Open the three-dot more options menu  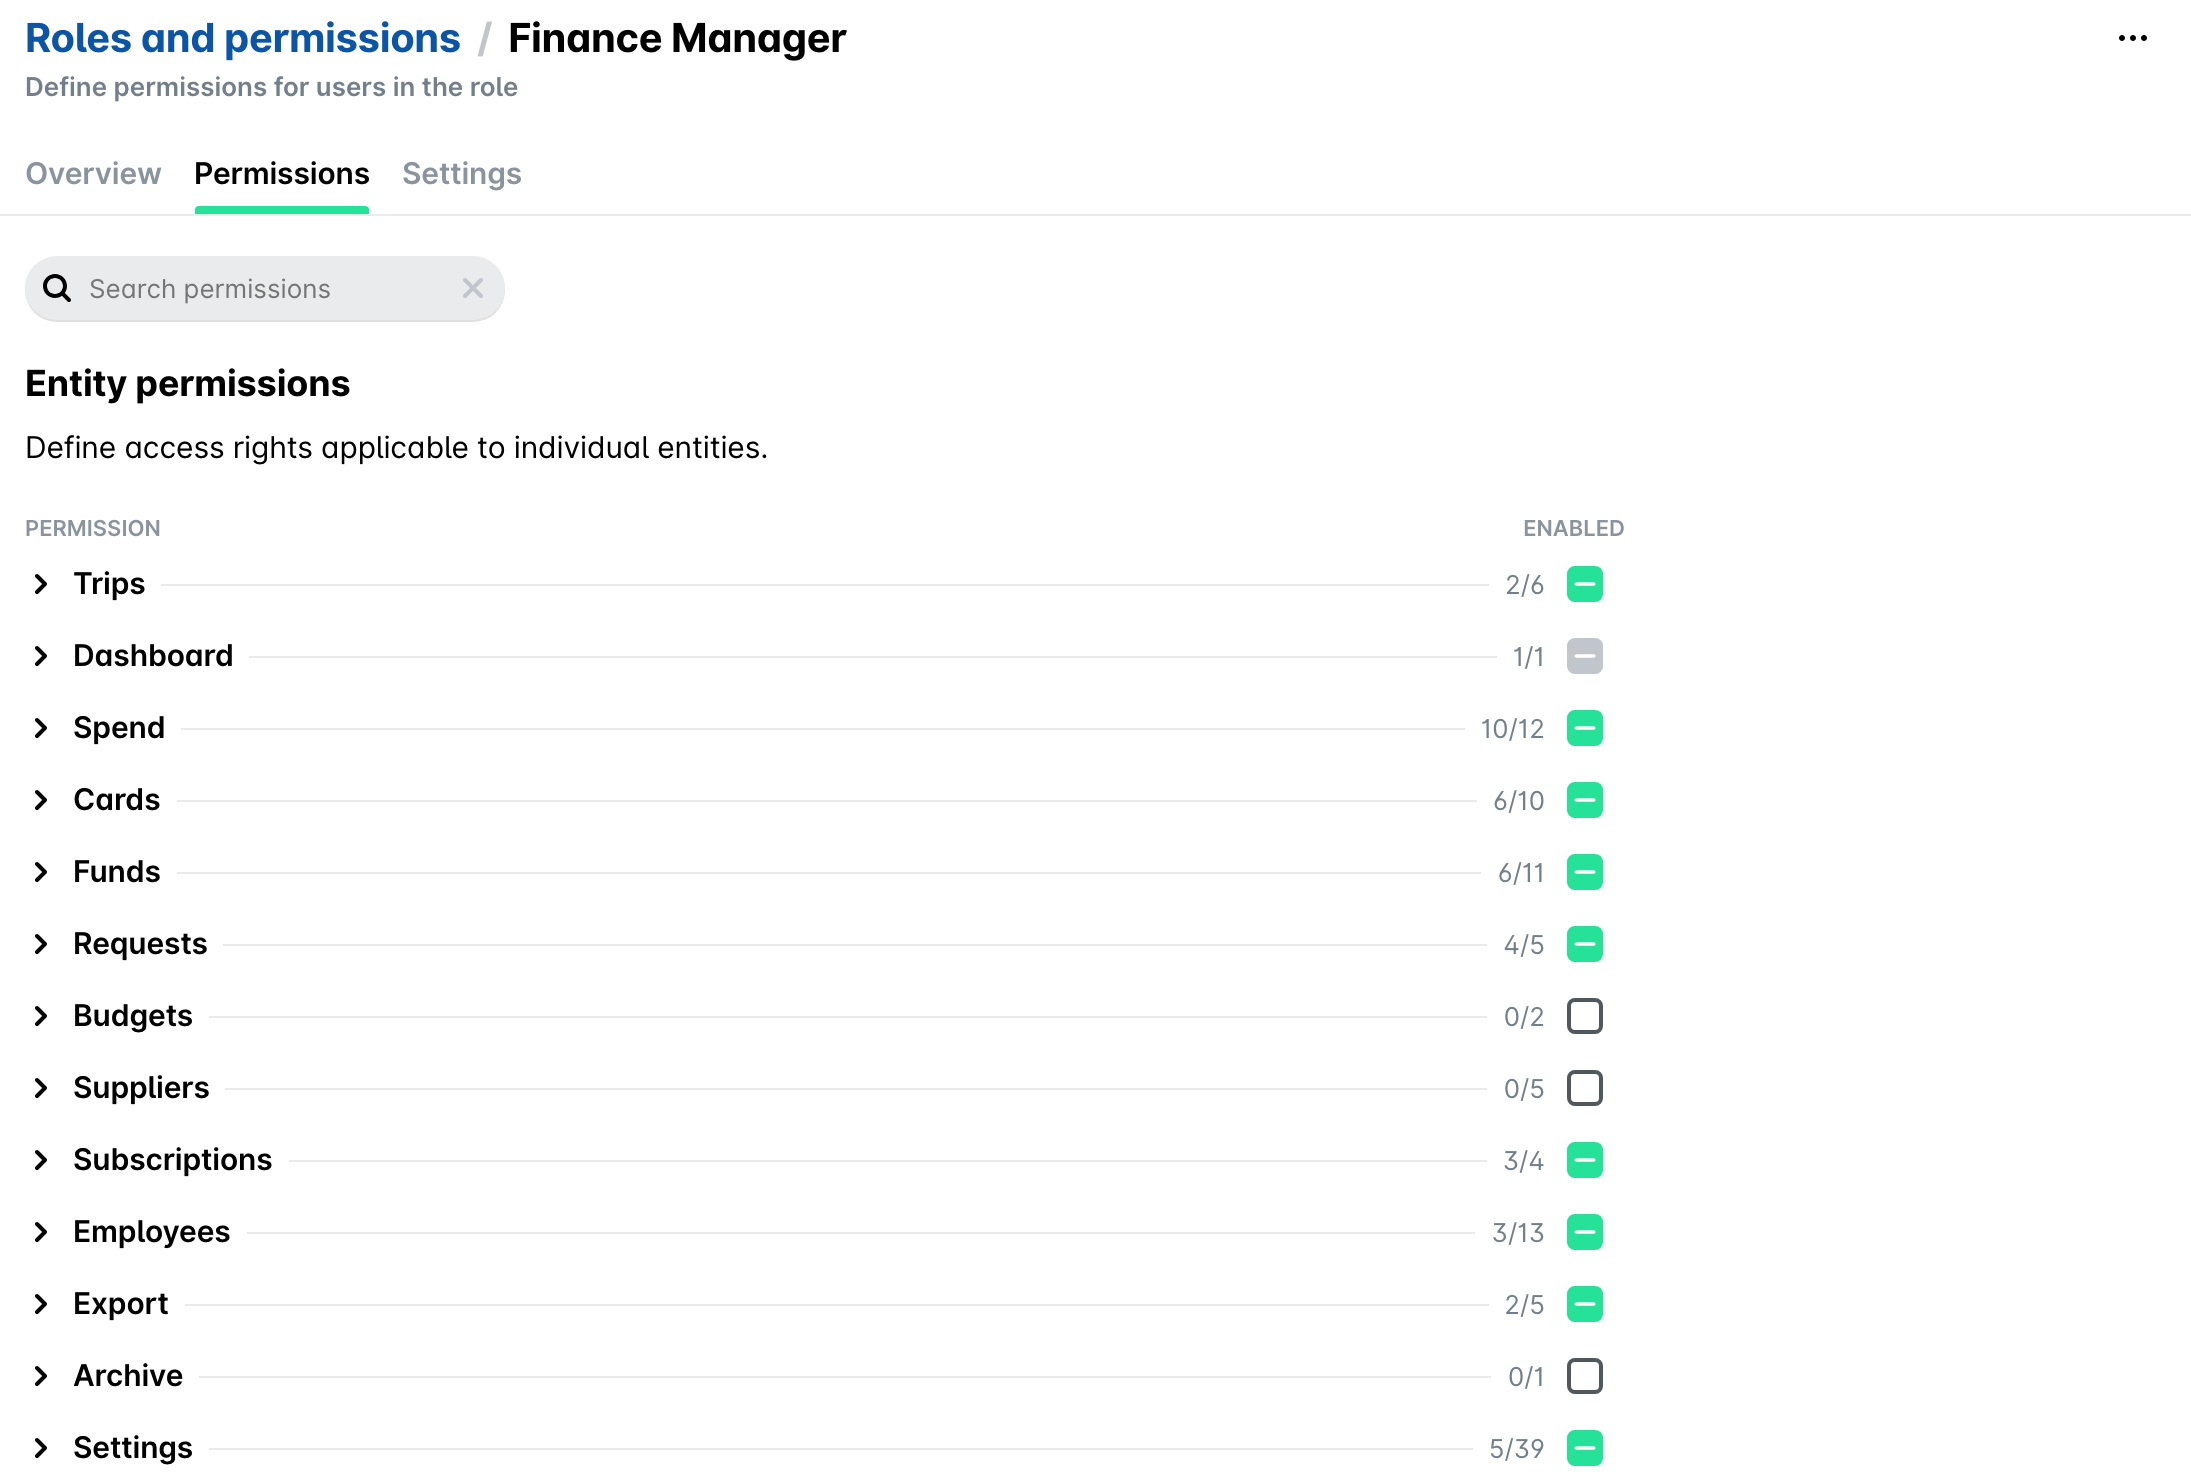[2132, 38]
